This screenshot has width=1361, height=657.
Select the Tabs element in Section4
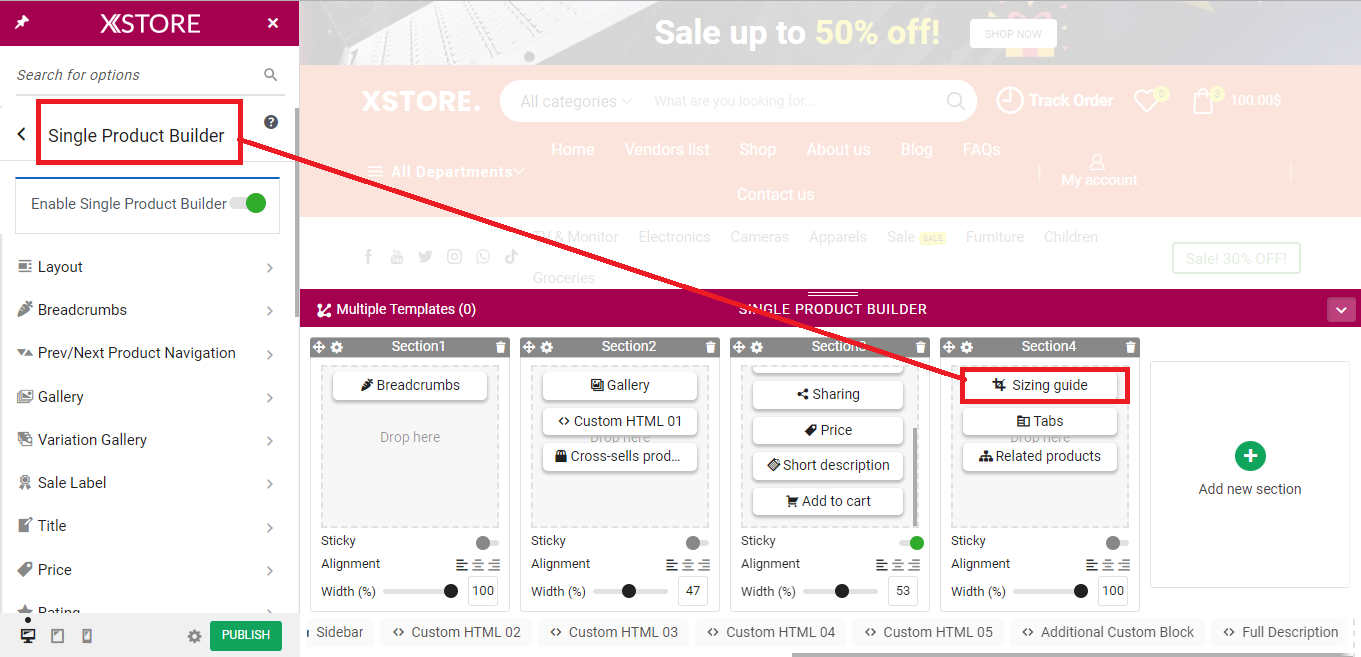coord(1040,421)
